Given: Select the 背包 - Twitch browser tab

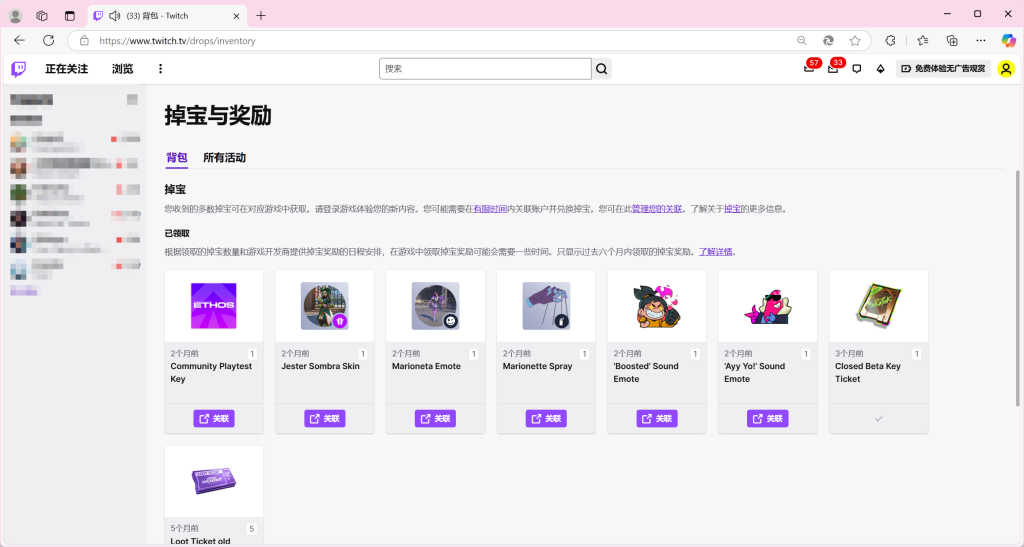Looking at the screenshot, I should [x=167, y=16].
